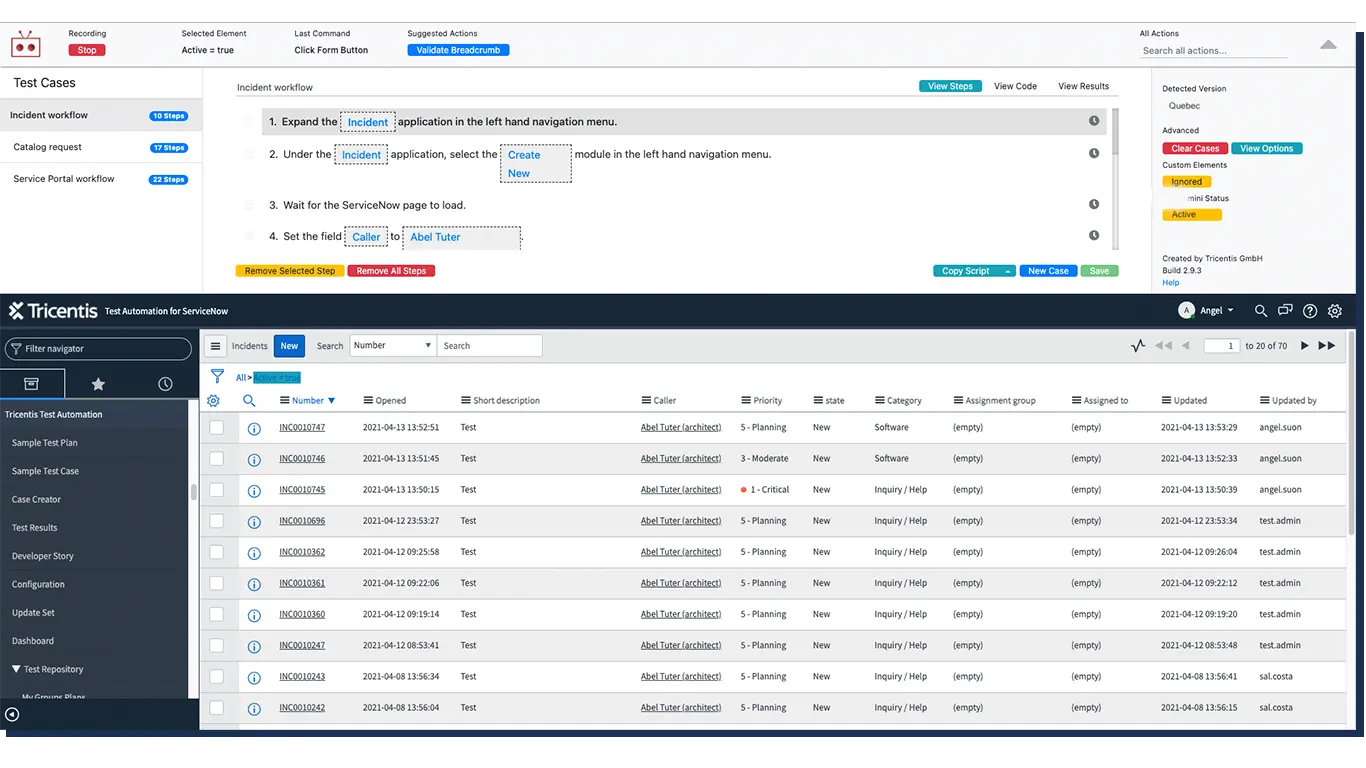
Task: Tick the checkbox for INC0010745
Action: [217, 489]
